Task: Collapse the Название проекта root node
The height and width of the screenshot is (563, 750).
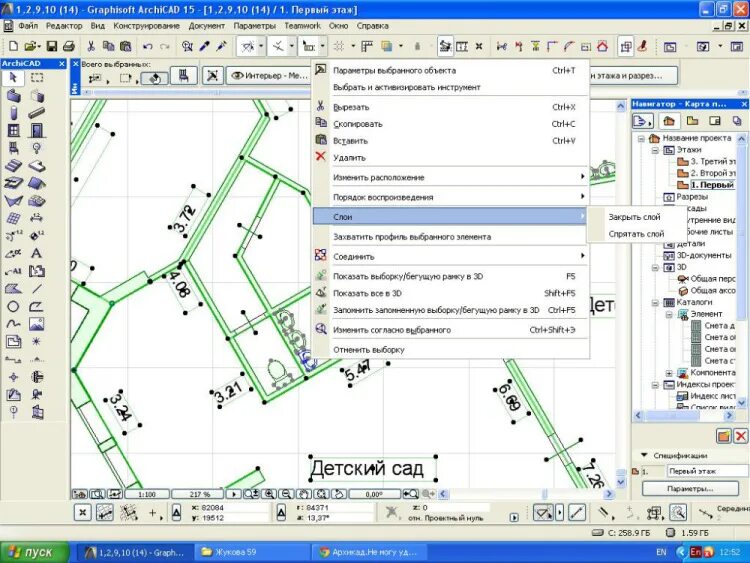Action: [641, 138]
